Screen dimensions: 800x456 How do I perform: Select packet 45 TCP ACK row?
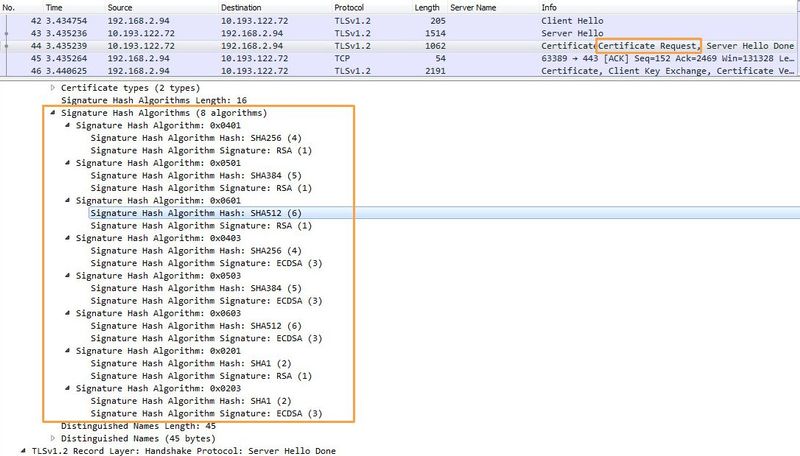[x=400, y=58]
